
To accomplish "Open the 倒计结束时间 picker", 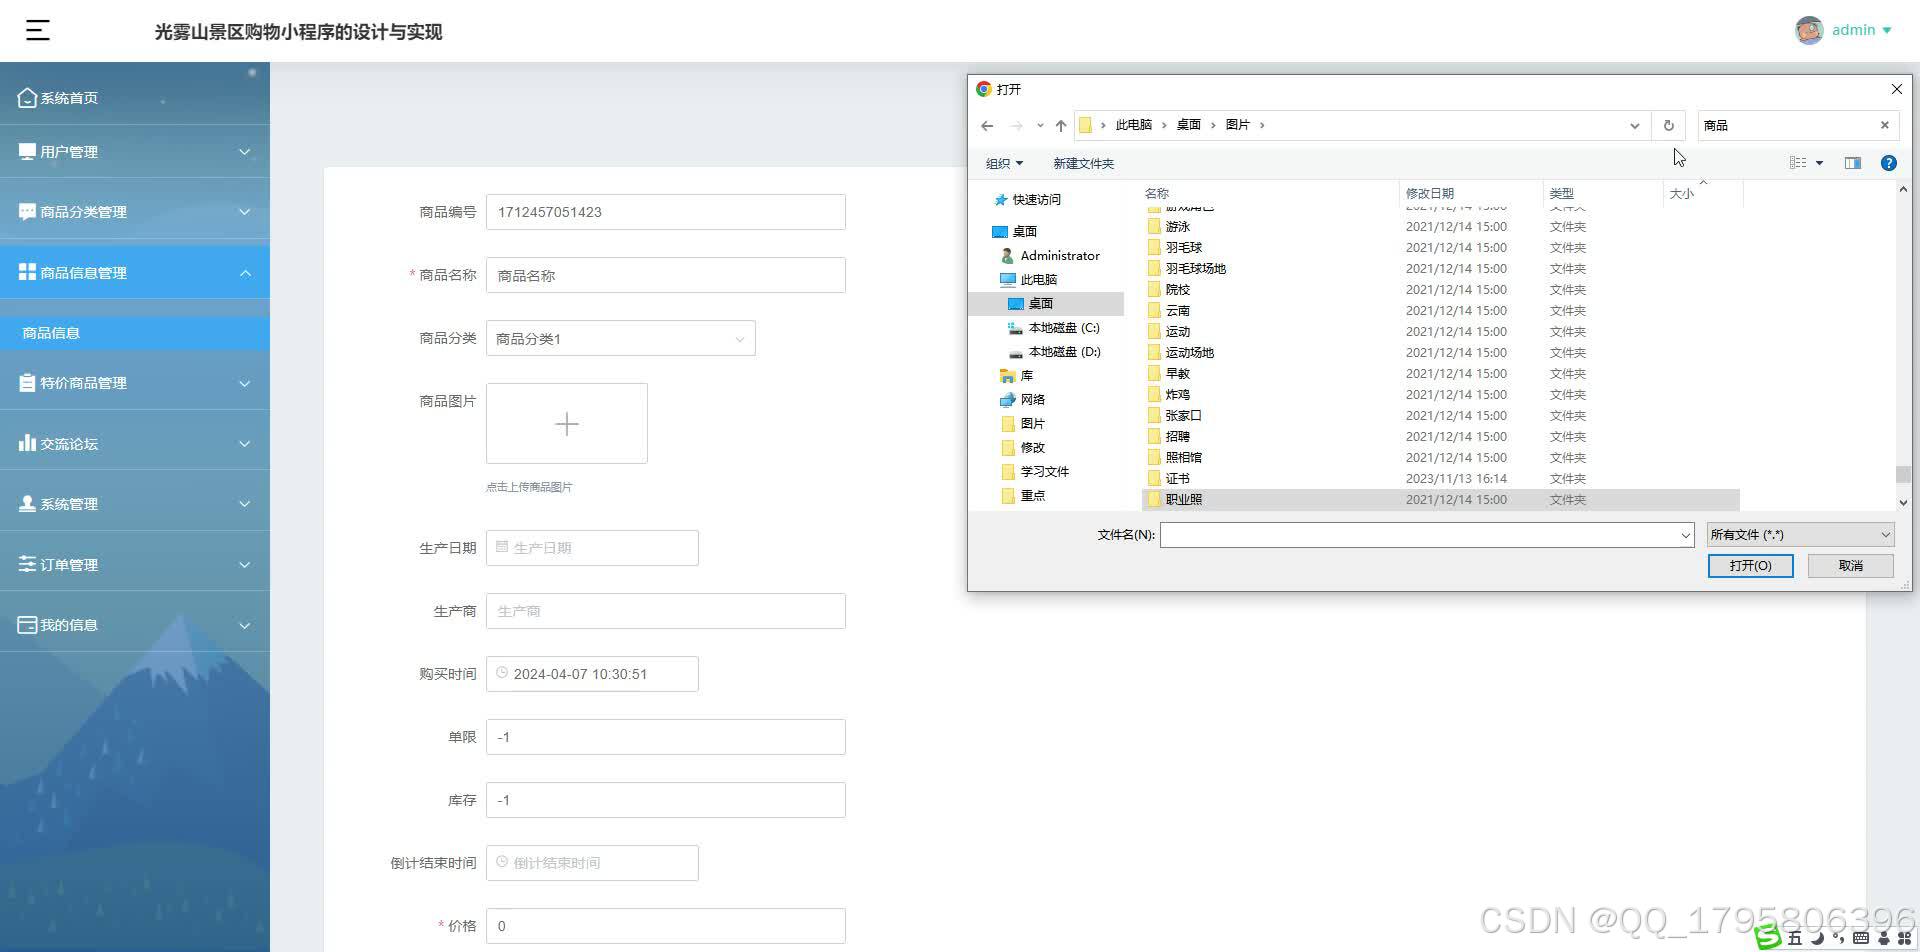I will point(592,863).
